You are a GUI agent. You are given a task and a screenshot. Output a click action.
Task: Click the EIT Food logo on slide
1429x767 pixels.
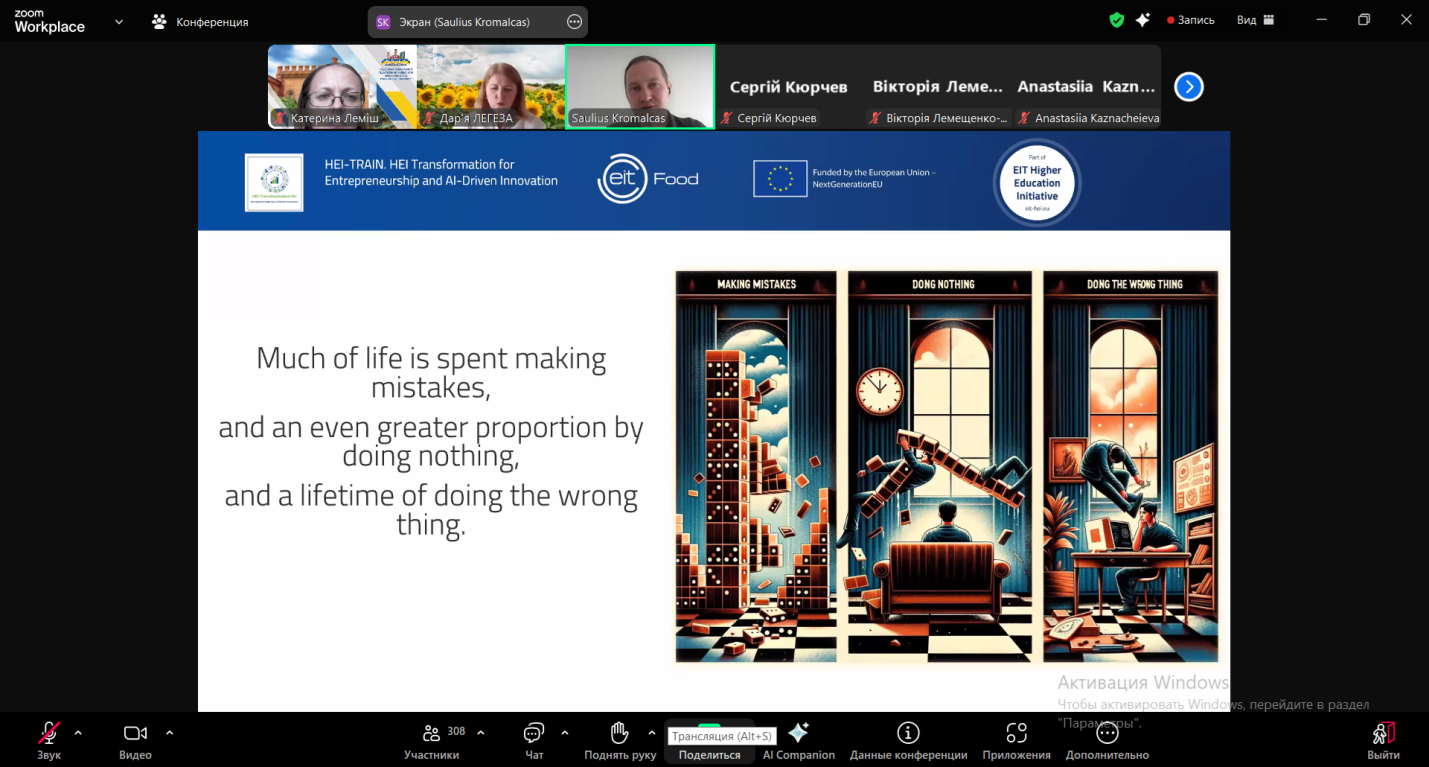(x=648, y=179)
